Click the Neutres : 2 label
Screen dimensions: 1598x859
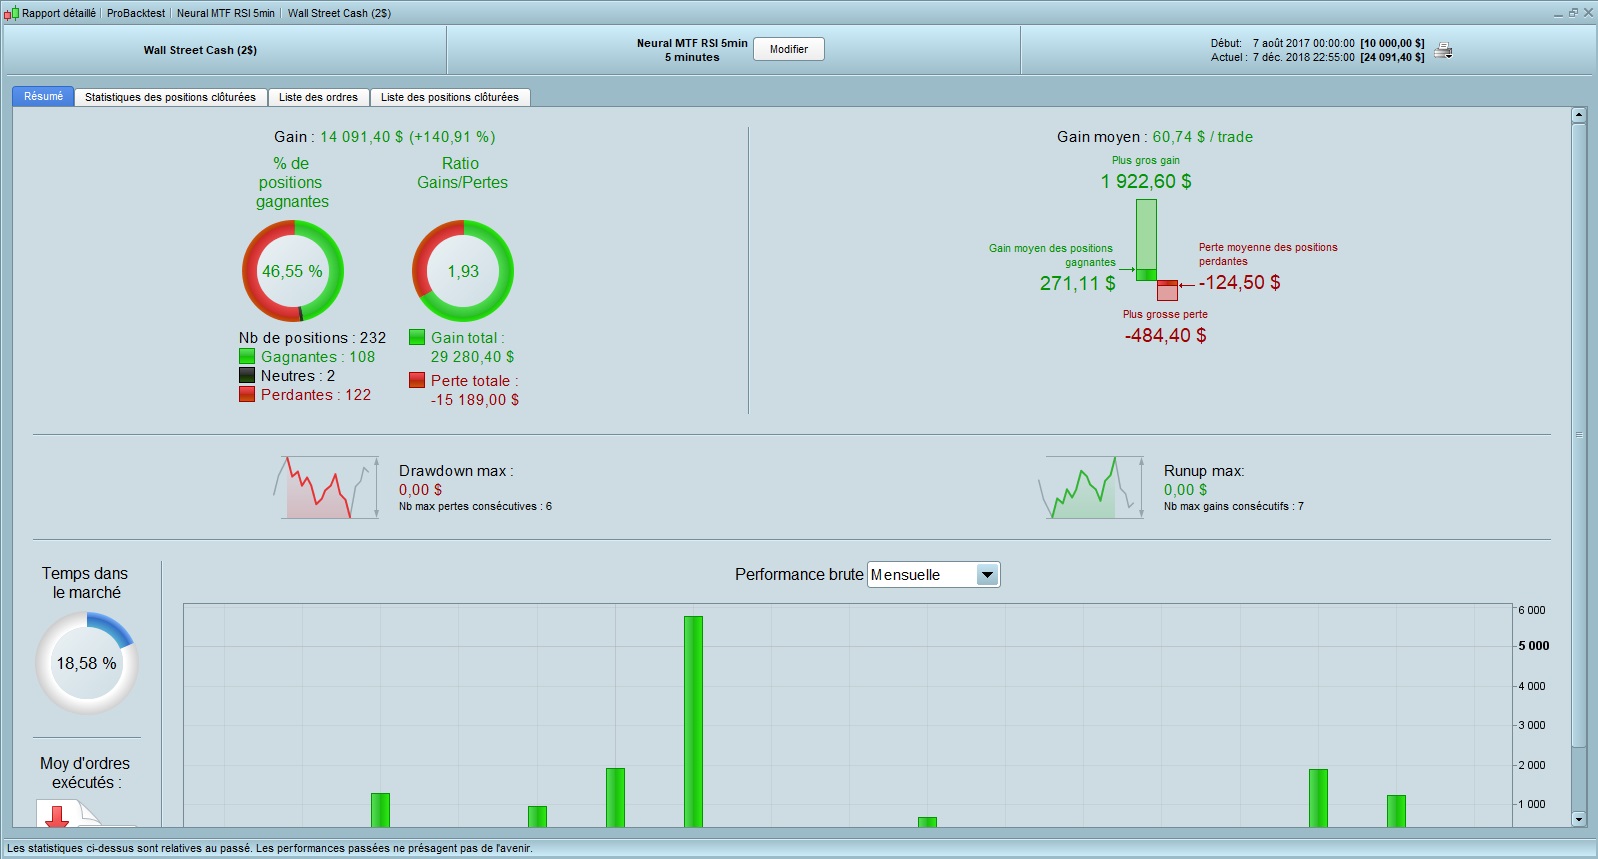click(298, 376)
